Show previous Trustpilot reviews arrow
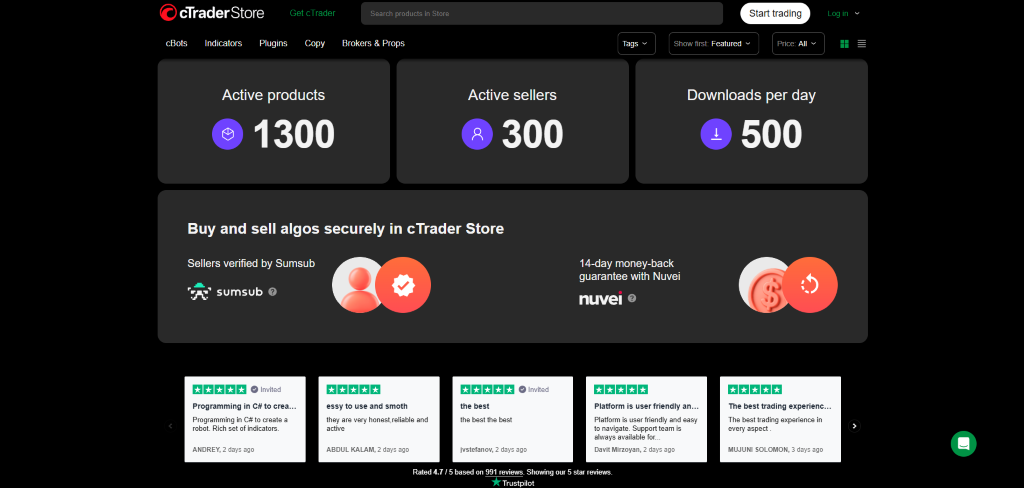Screen dimensions: 1024x488 click(x=170, y=426)
